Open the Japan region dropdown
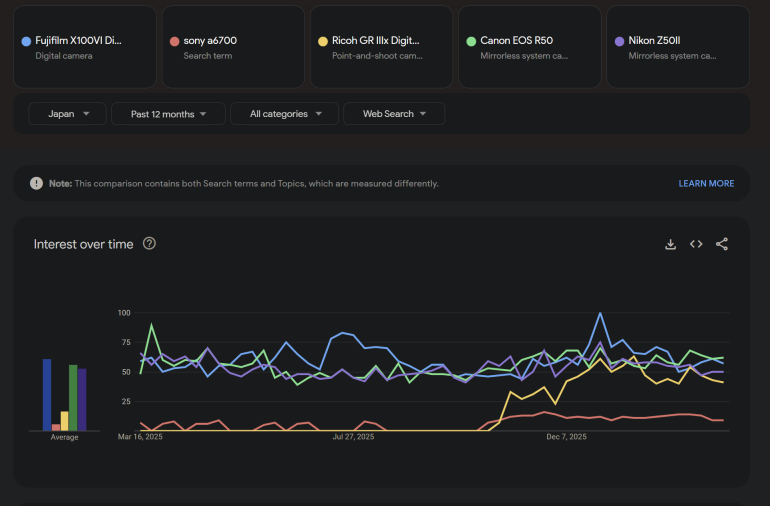This screenshot has height=506, width=770. [67, 114]
